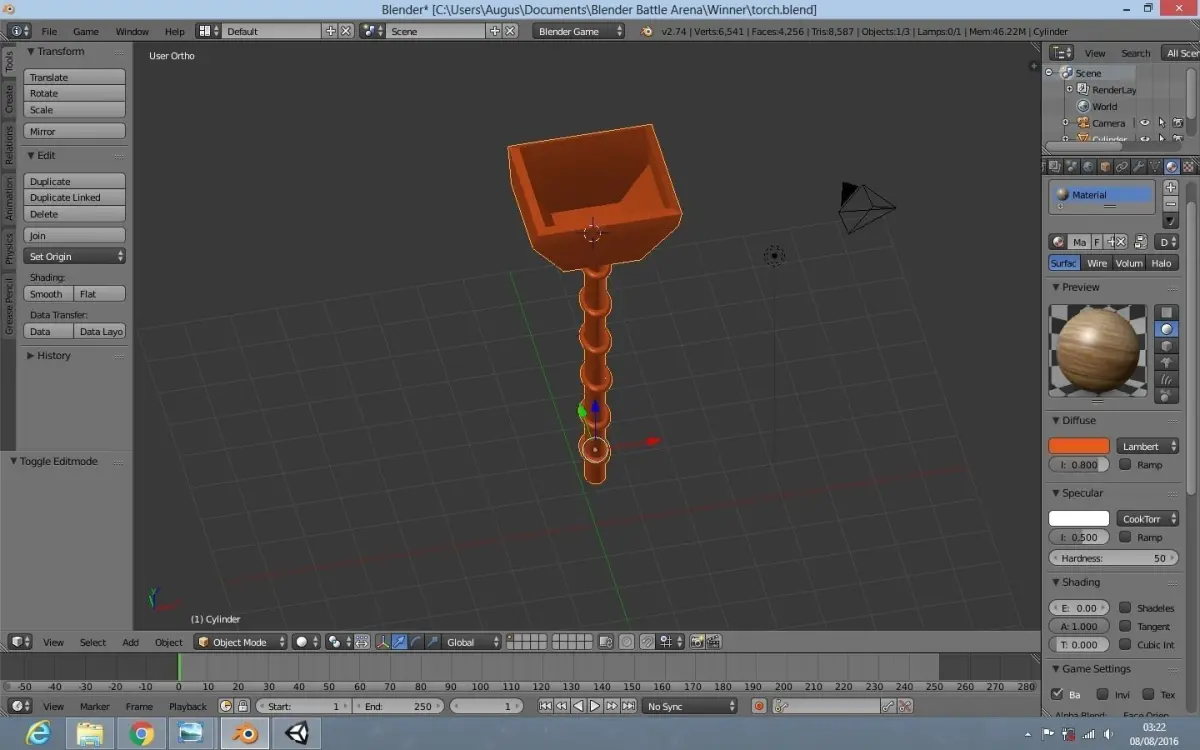Screen dimensions: 1200x750
Task: Jump to the last frame with skip-to-end control
Action: coord(630,706)
